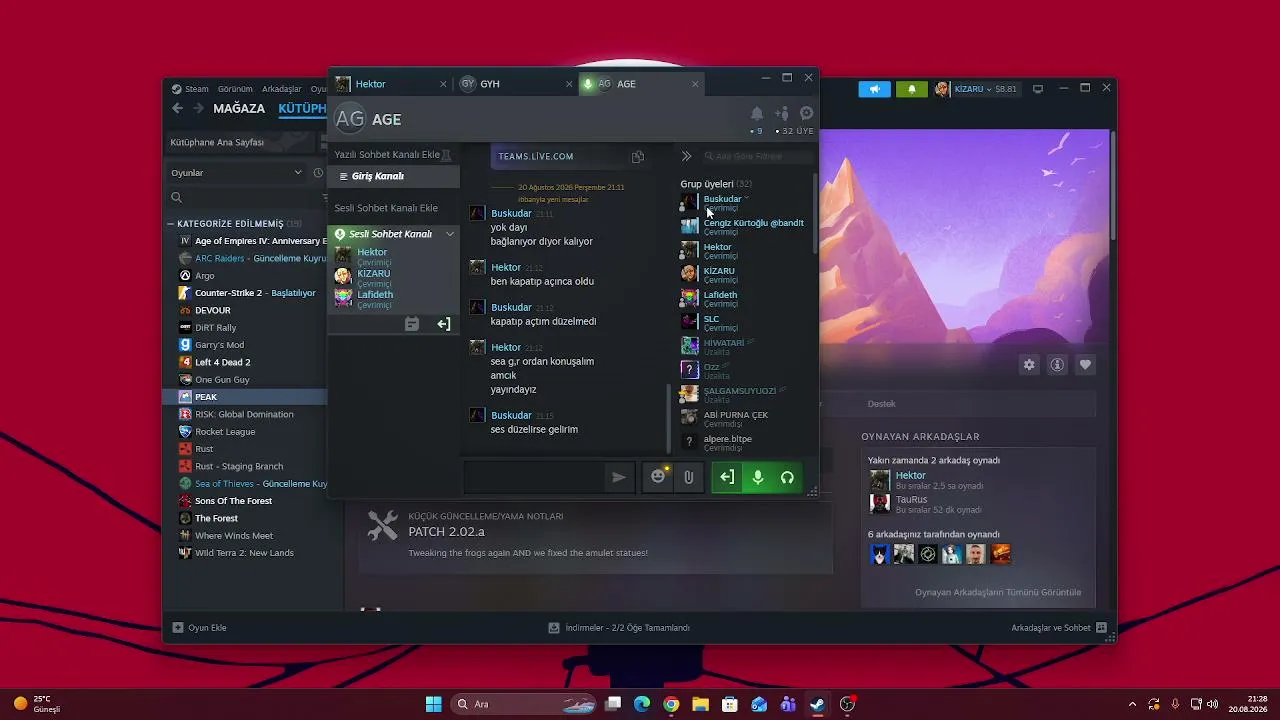Screen dimensions: 1280x720
Task: Open the Destek tab on PEAK page
Action: click(x=881, y=404)
